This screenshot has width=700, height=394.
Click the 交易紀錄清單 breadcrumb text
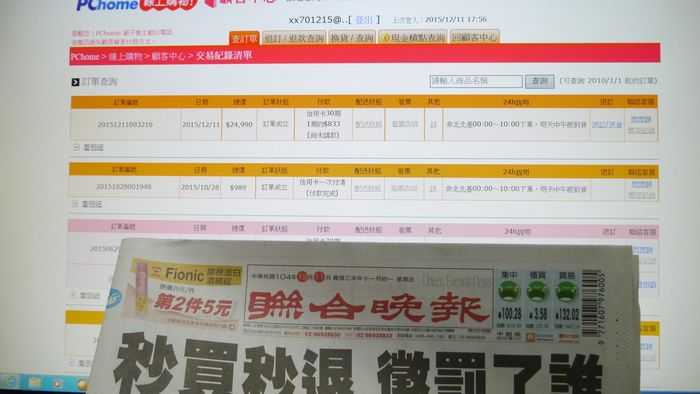coord(224,56)
